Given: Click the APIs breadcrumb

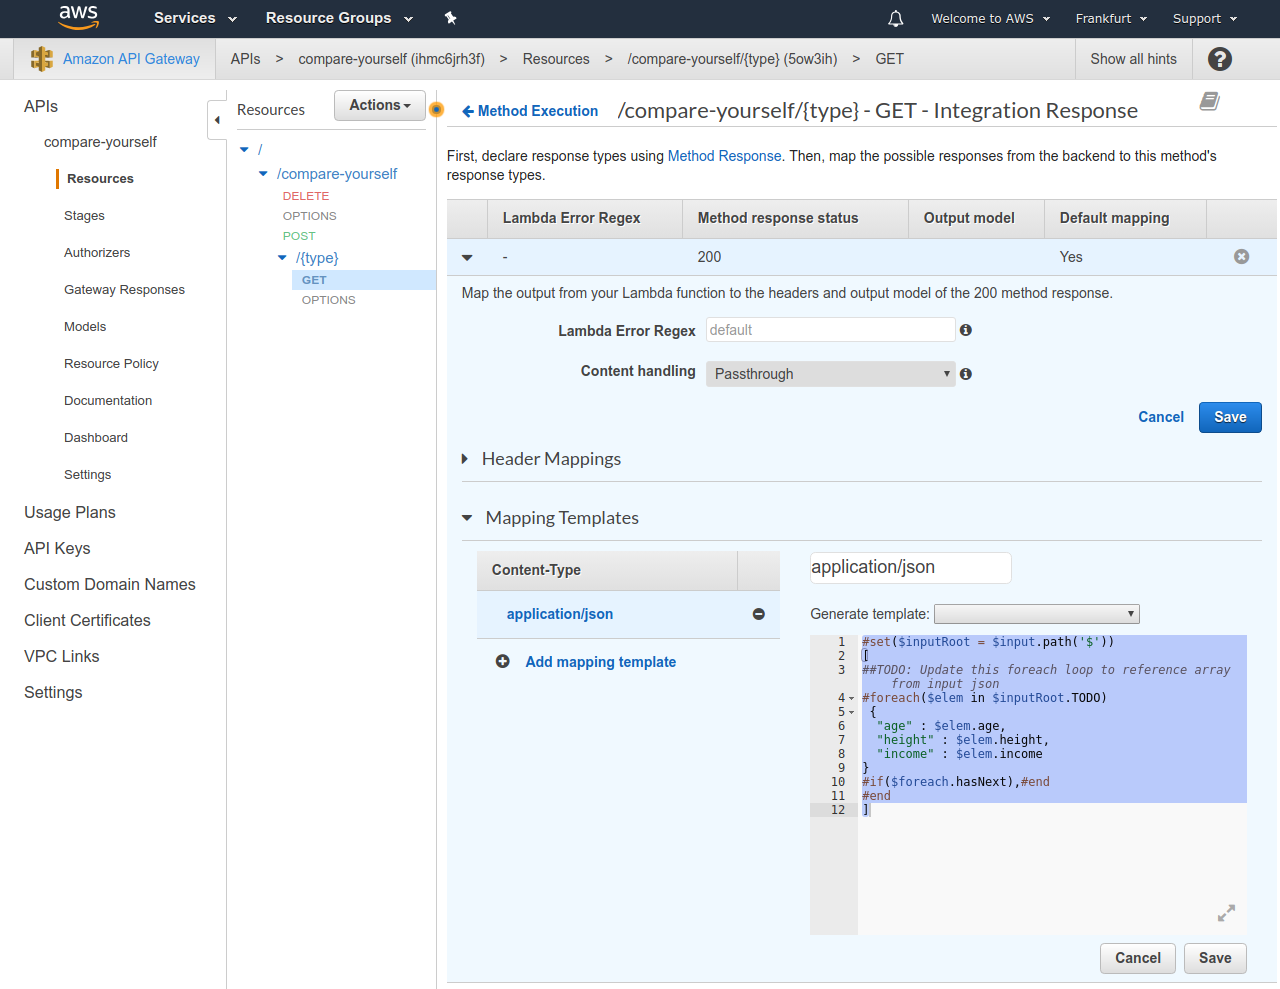Looking at the screenshot, I should 245,59.
